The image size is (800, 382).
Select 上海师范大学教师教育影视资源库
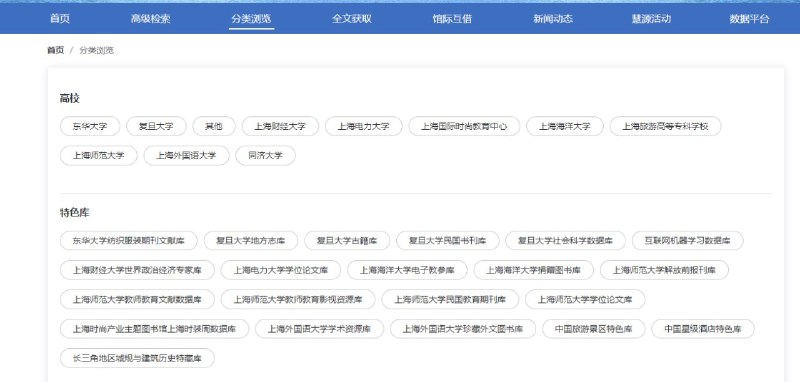pos(298,299)
